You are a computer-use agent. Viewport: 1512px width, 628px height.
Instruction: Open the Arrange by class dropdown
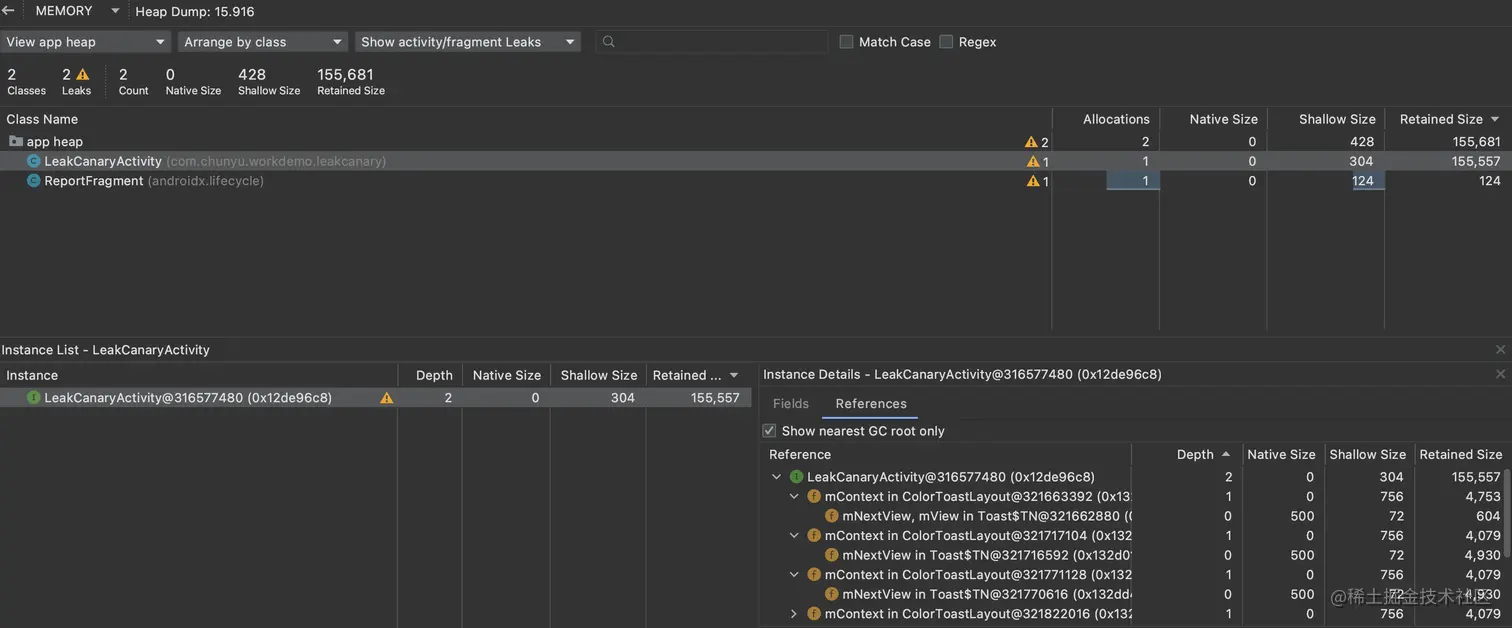pyautogui.click(x=263, y=42)
